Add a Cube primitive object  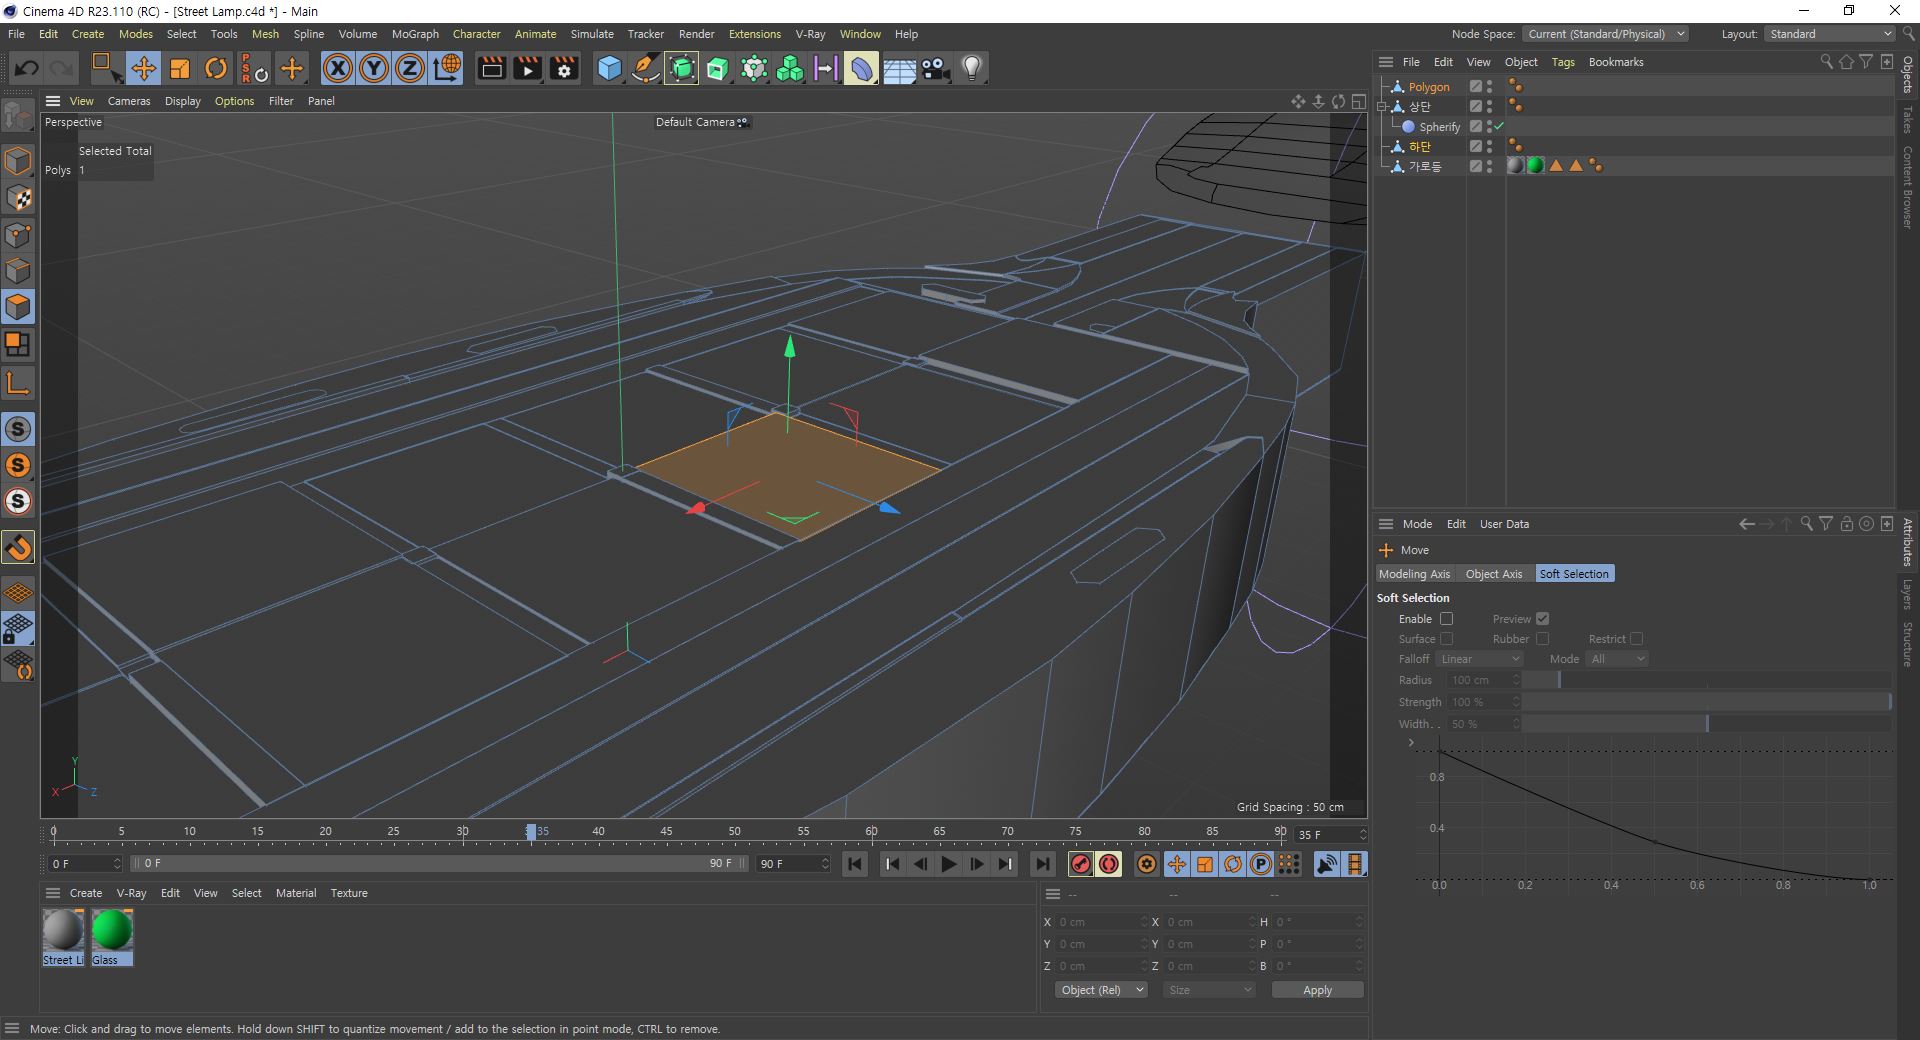coord(609,68)
